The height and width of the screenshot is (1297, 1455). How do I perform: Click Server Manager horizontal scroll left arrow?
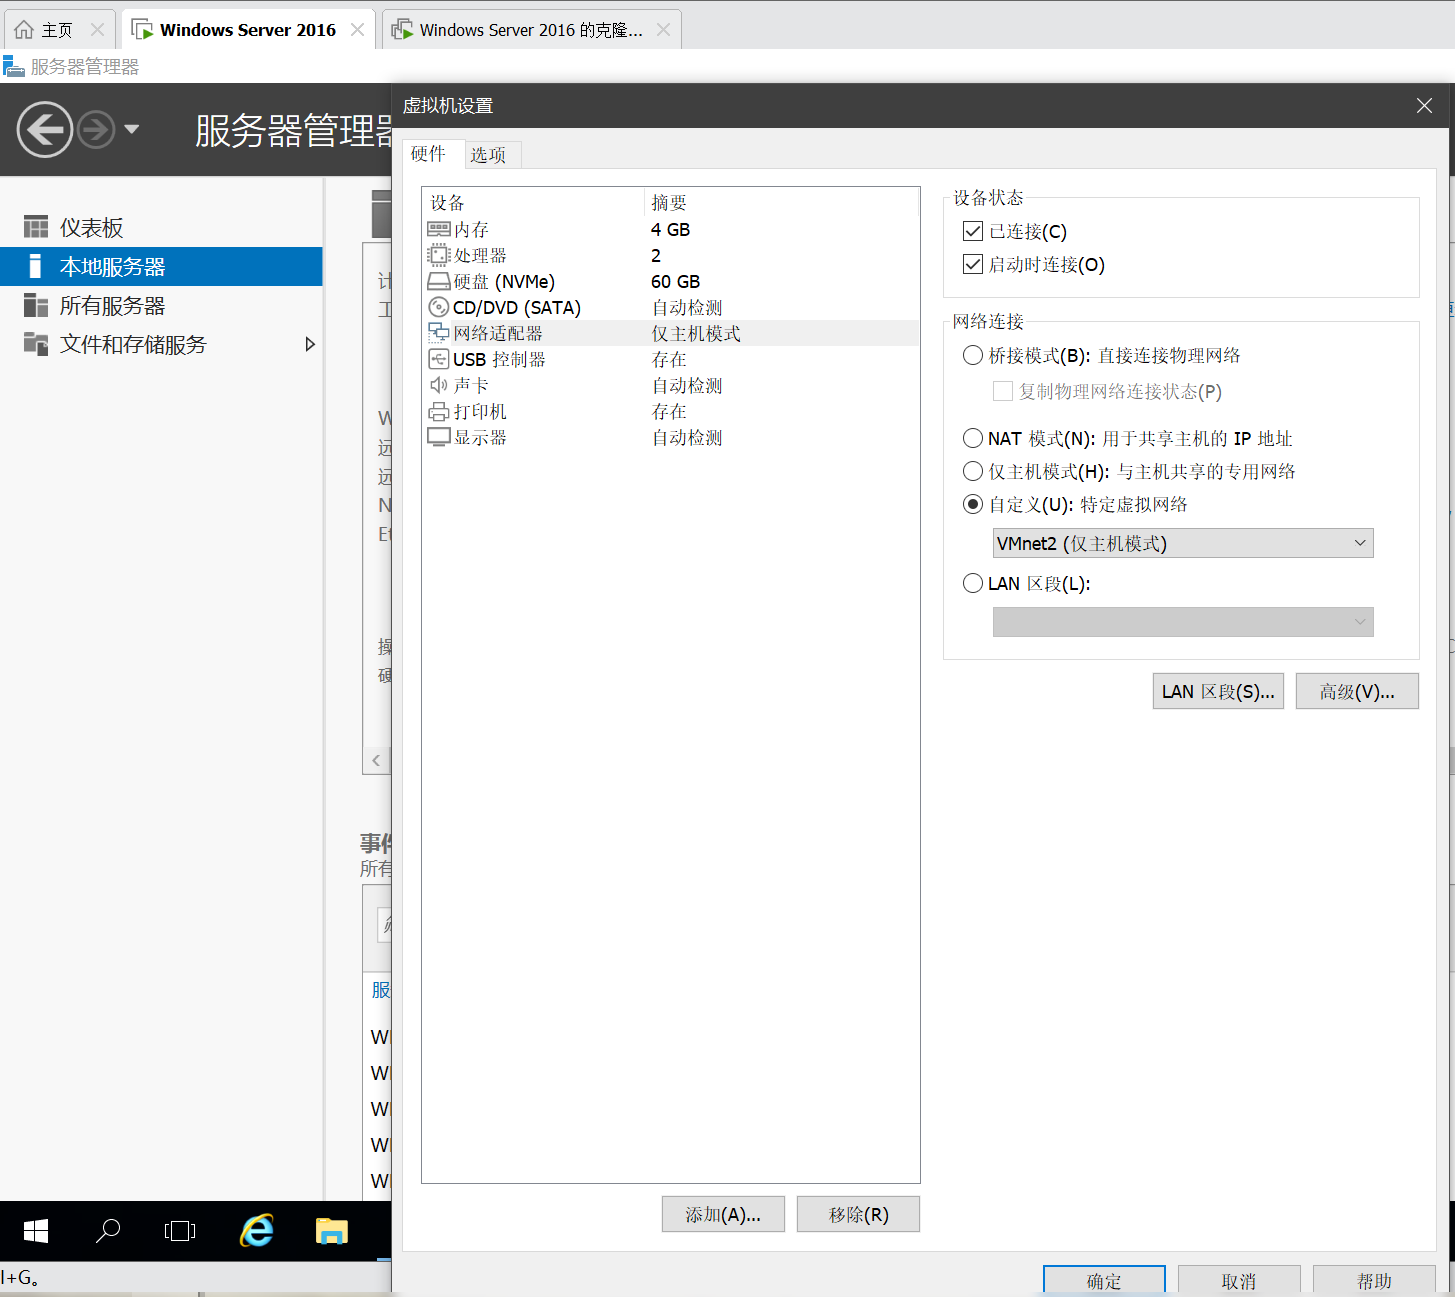[376, 760]
